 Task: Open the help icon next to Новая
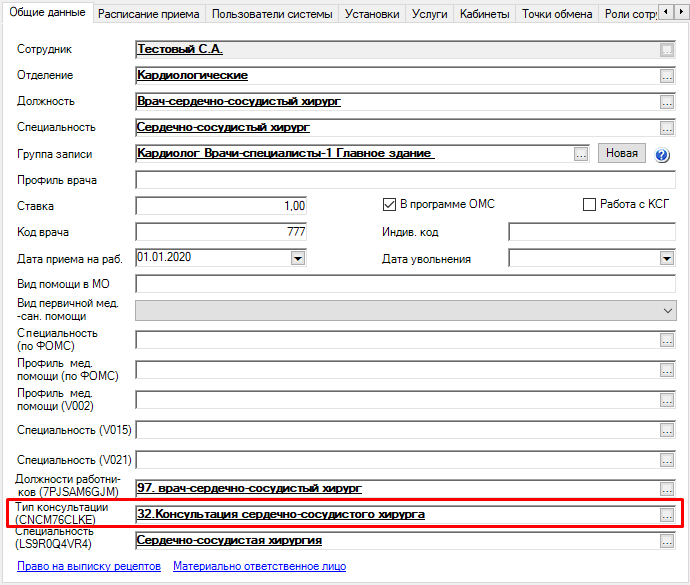pyautogui.click(x=662, y=155)
